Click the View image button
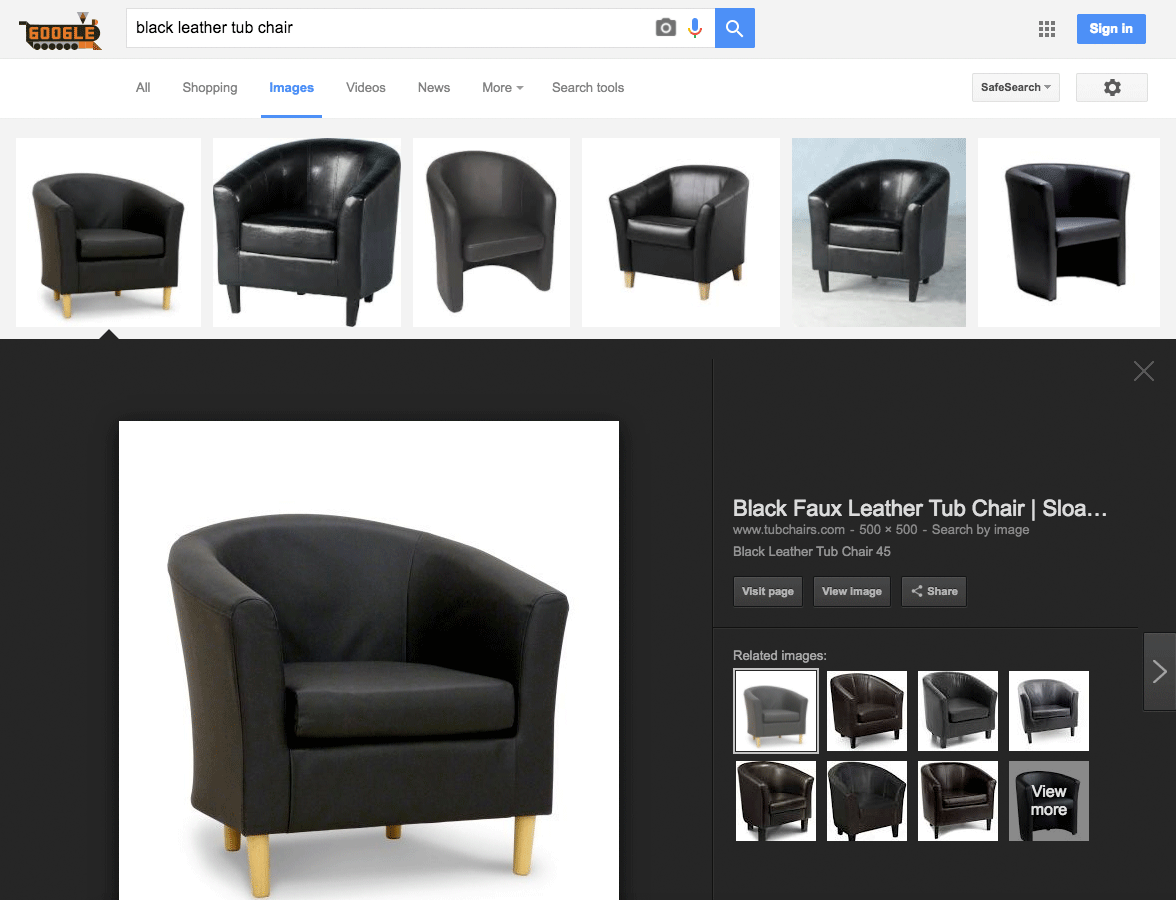 [851, 591]
